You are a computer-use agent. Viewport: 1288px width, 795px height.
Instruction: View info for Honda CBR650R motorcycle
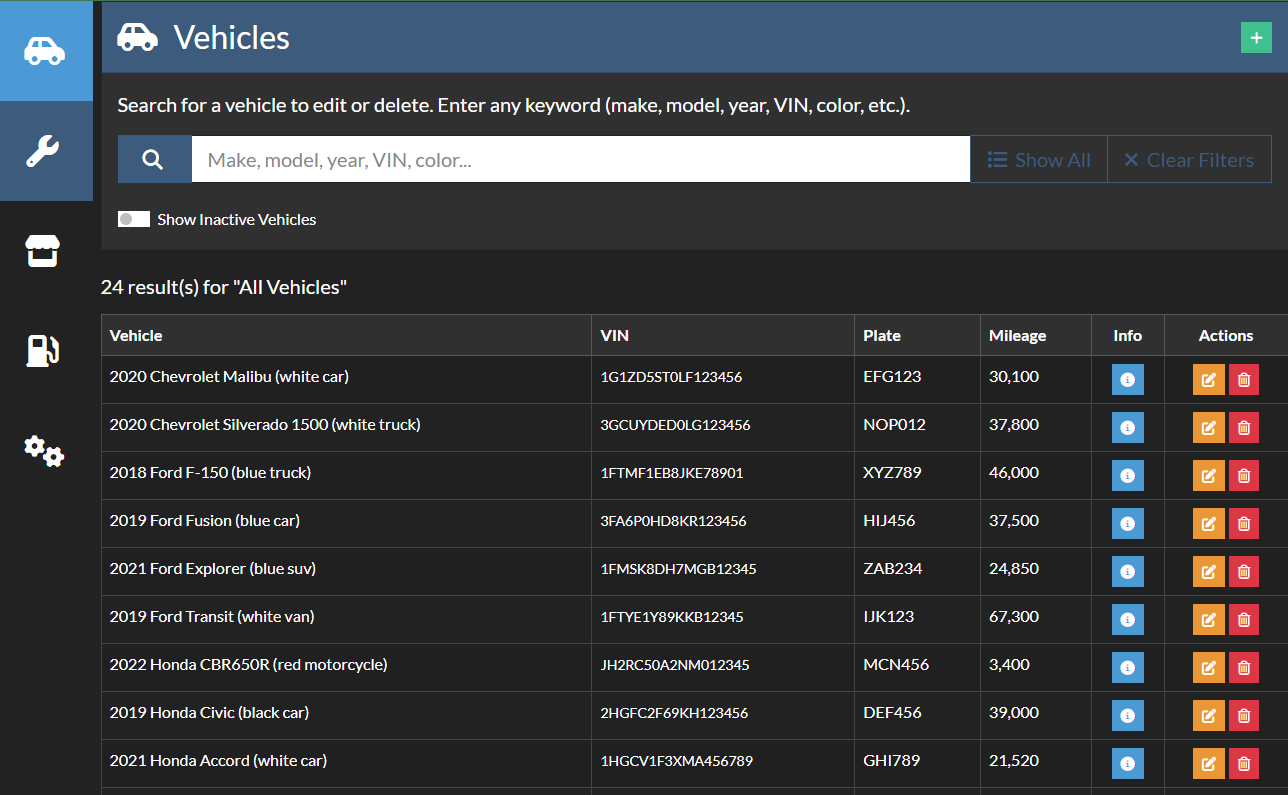pos(1128,667)
